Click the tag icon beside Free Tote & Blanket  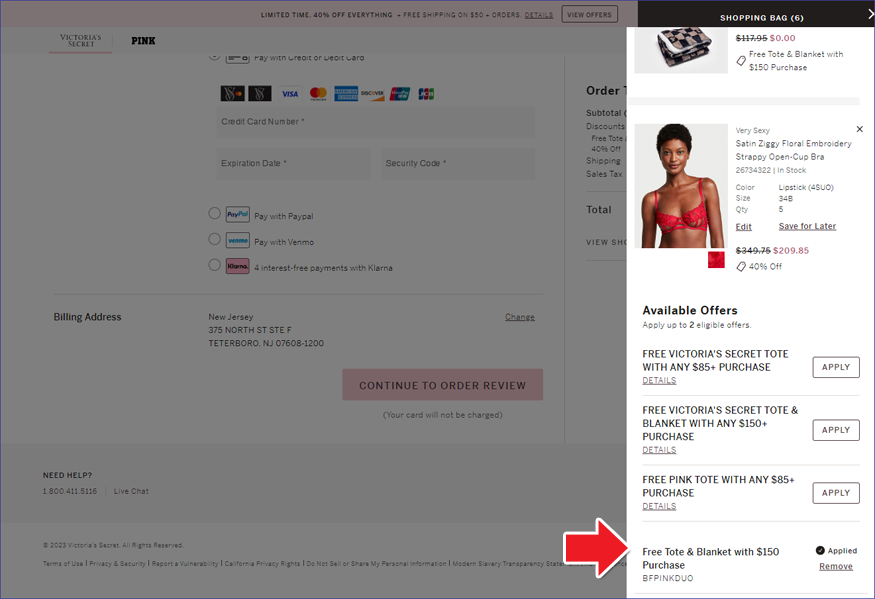[741, 60]
